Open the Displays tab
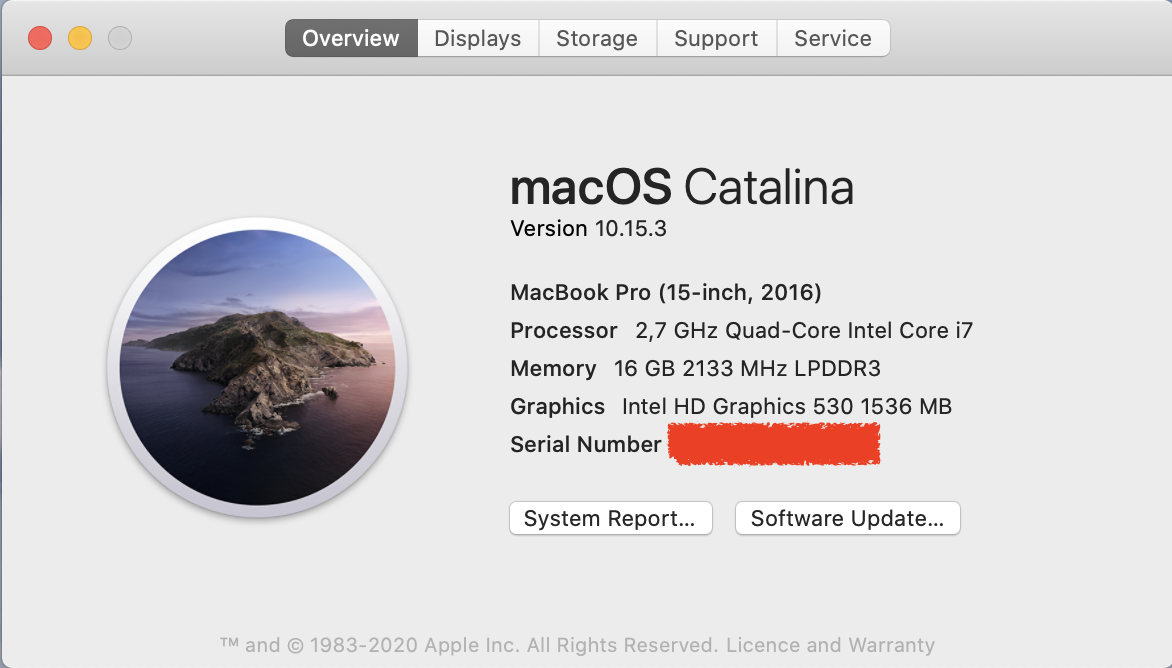1172x668 pixels. [478, 38]
